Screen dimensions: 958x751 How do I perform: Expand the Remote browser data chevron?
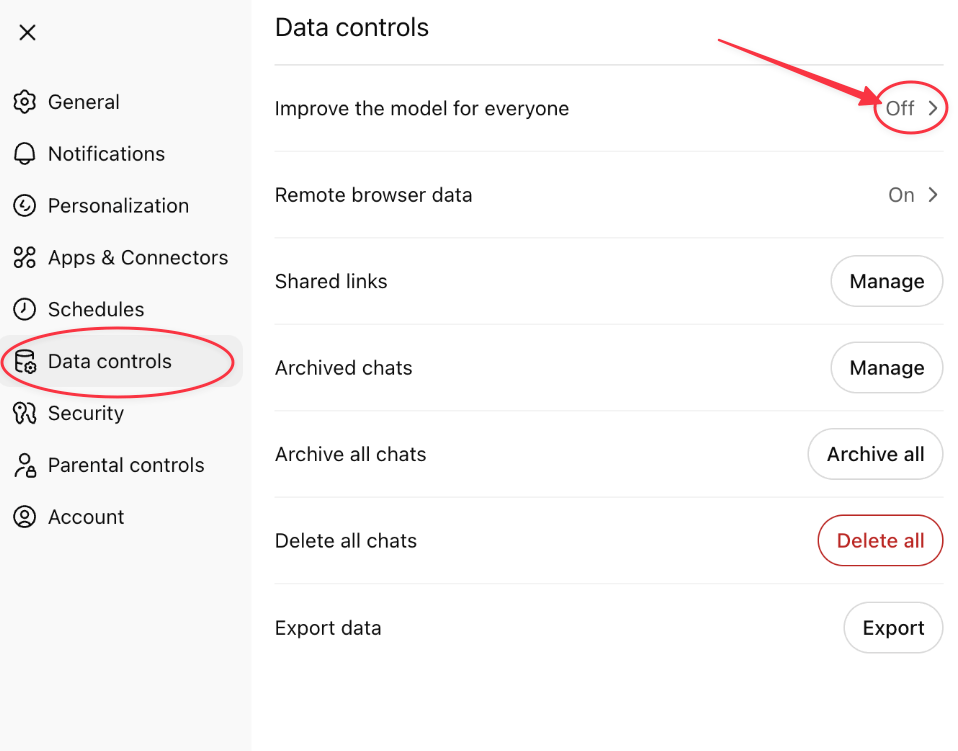click(x=933, y=195)
